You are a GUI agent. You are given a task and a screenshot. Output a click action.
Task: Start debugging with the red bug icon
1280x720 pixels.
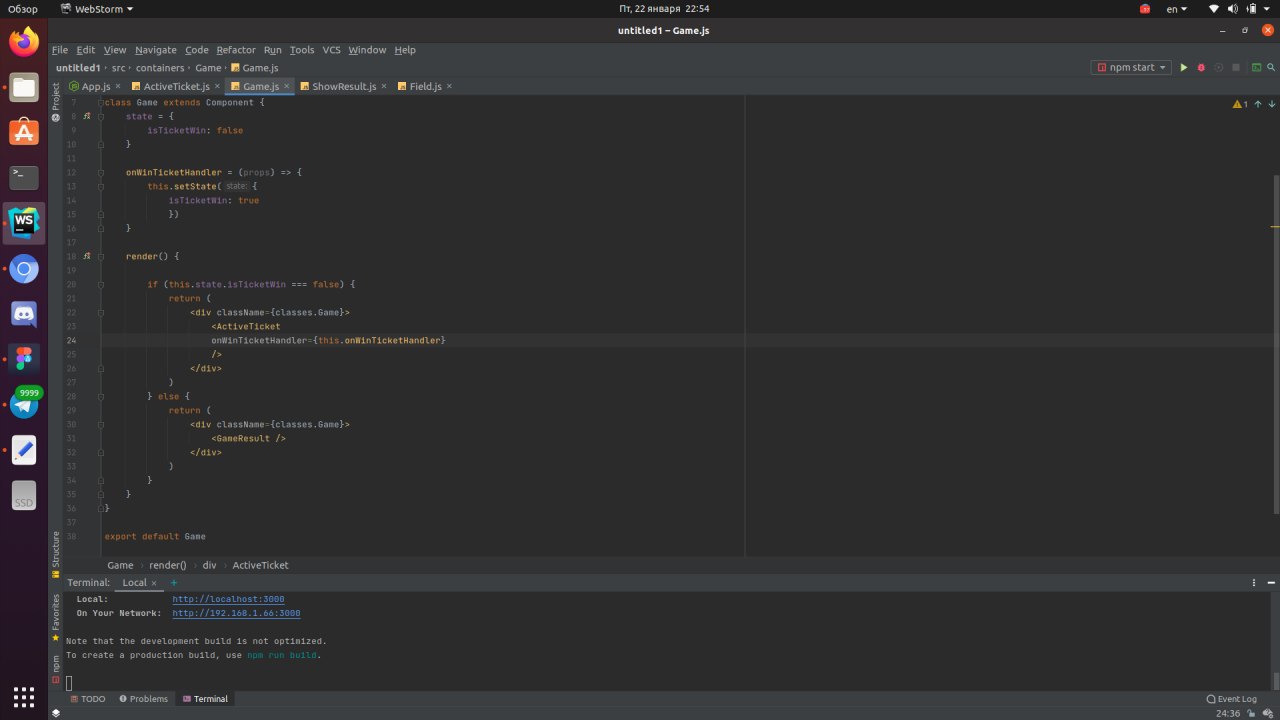[x=1201, y=68]
